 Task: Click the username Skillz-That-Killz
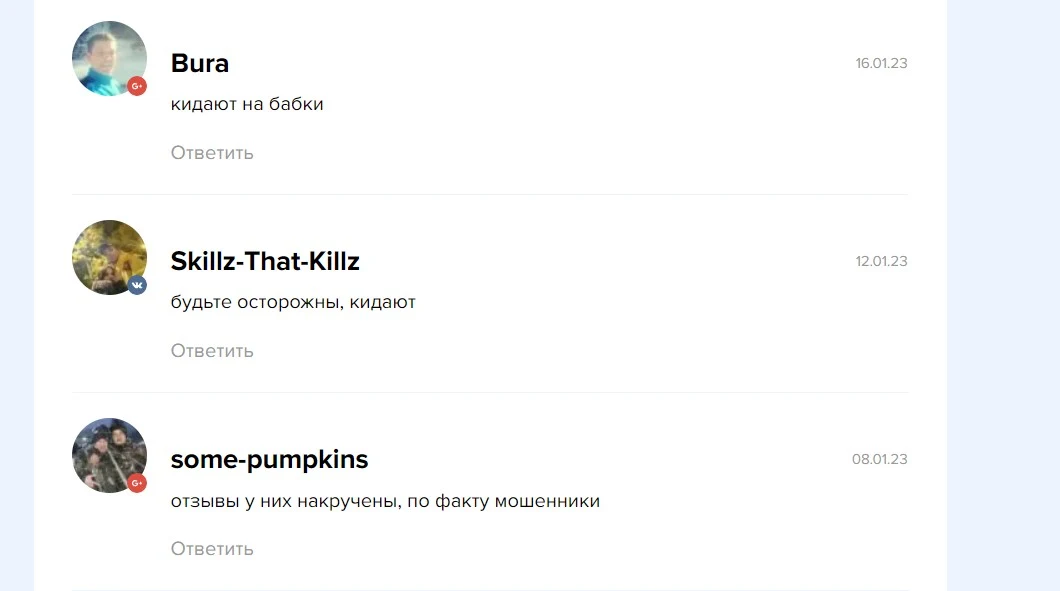(x=265, y=261)
